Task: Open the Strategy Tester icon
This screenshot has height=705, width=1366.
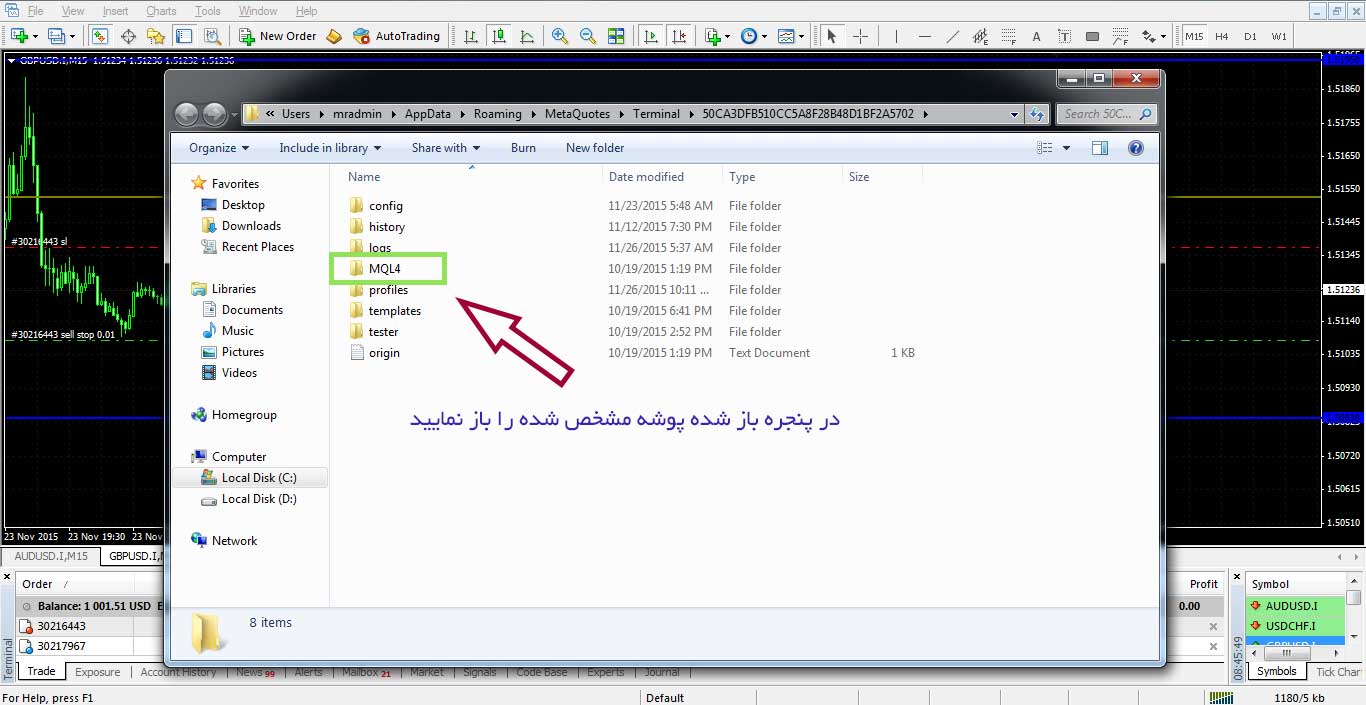Action: (212, 36)
